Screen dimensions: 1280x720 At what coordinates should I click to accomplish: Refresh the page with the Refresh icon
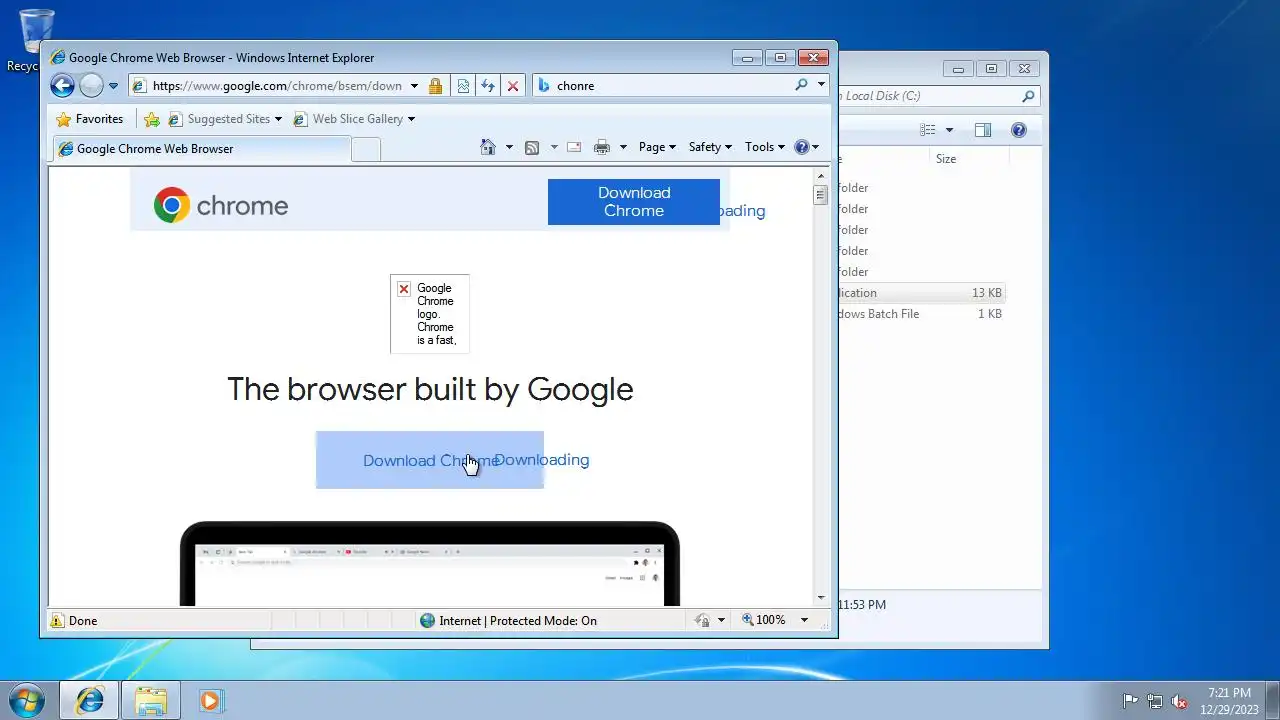(488, 86)
